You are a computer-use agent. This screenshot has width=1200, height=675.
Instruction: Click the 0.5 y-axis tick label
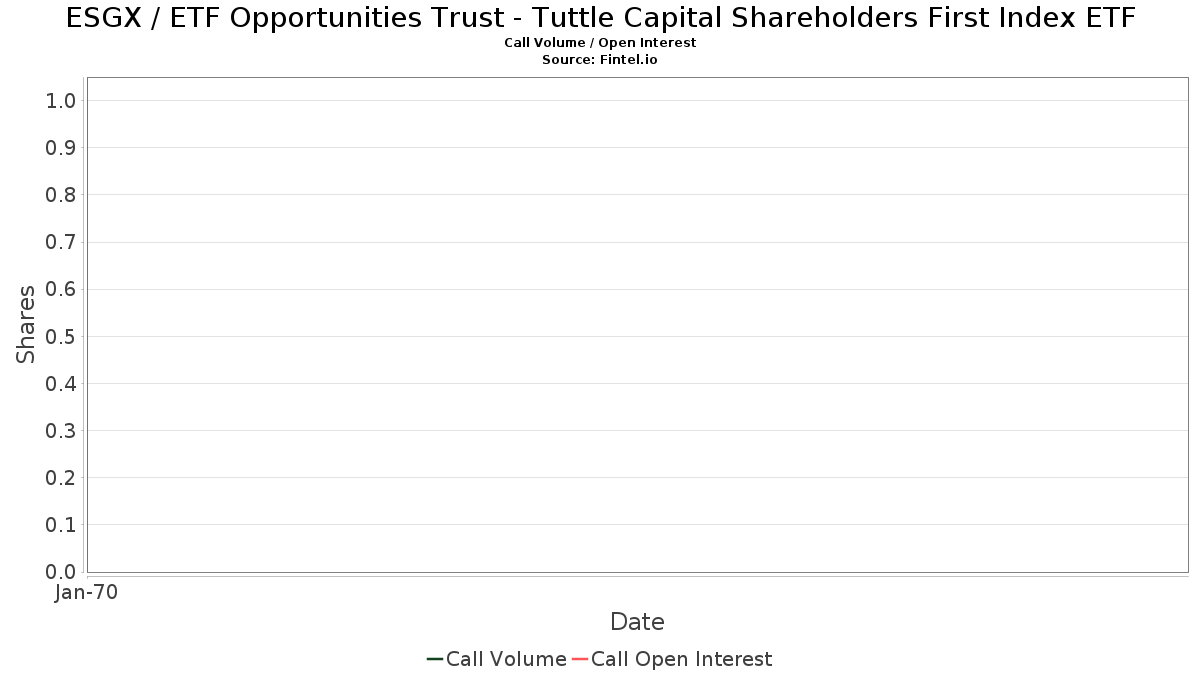(x=61, y=336)
